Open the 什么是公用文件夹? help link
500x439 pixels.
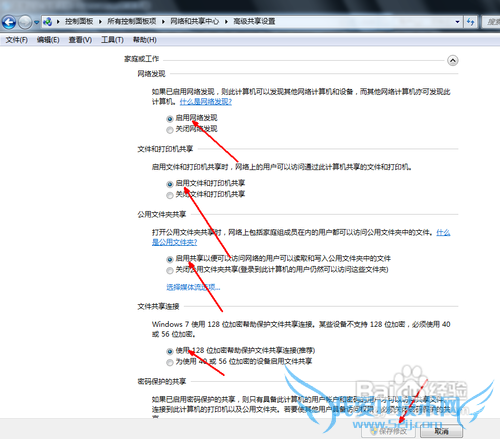pyautogui.click(x=174, y=242)
